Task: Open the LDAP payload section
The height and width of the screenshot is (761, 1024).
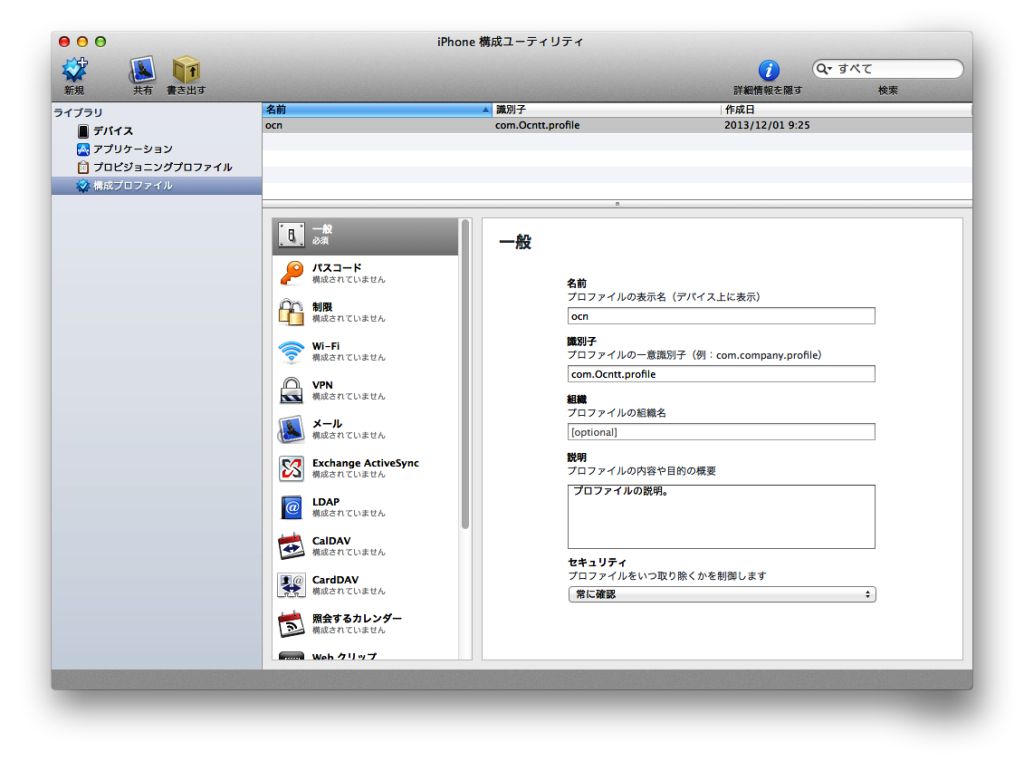Action: 366,507
